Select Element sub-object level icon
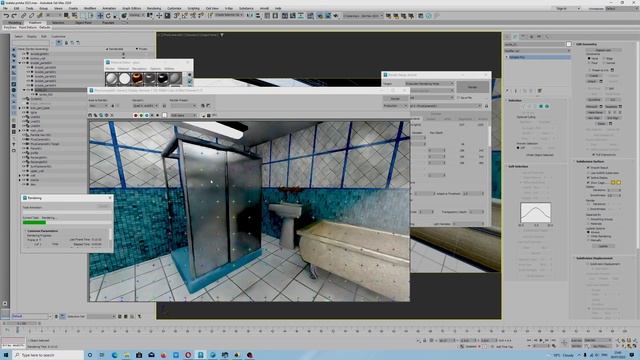 coord(547,106)
